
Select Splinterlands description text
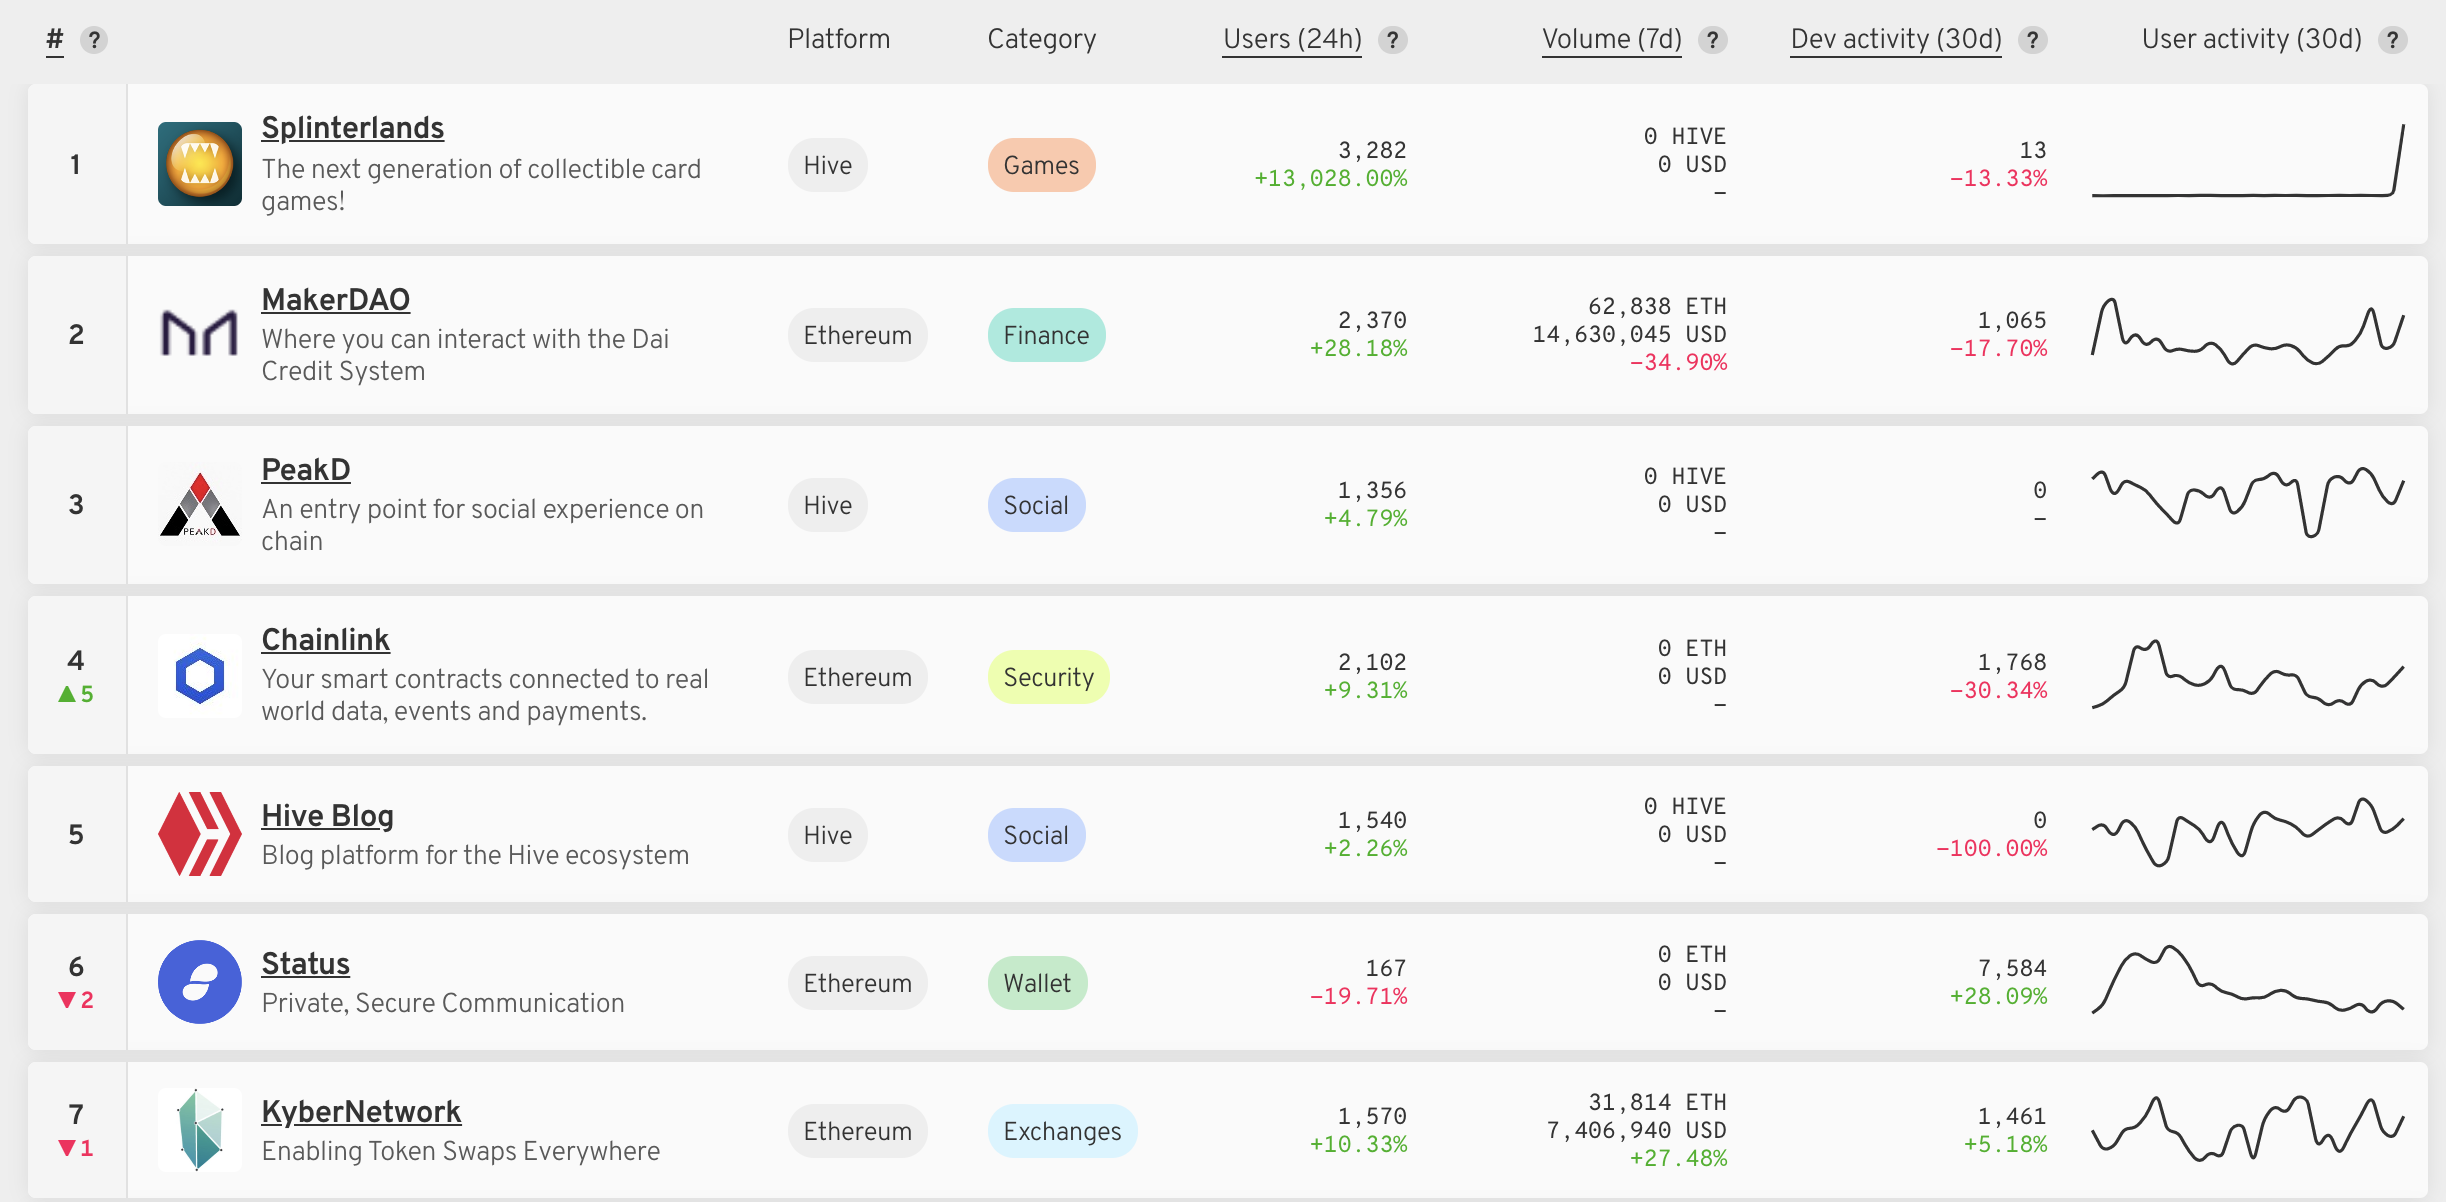tap(481, 185)
